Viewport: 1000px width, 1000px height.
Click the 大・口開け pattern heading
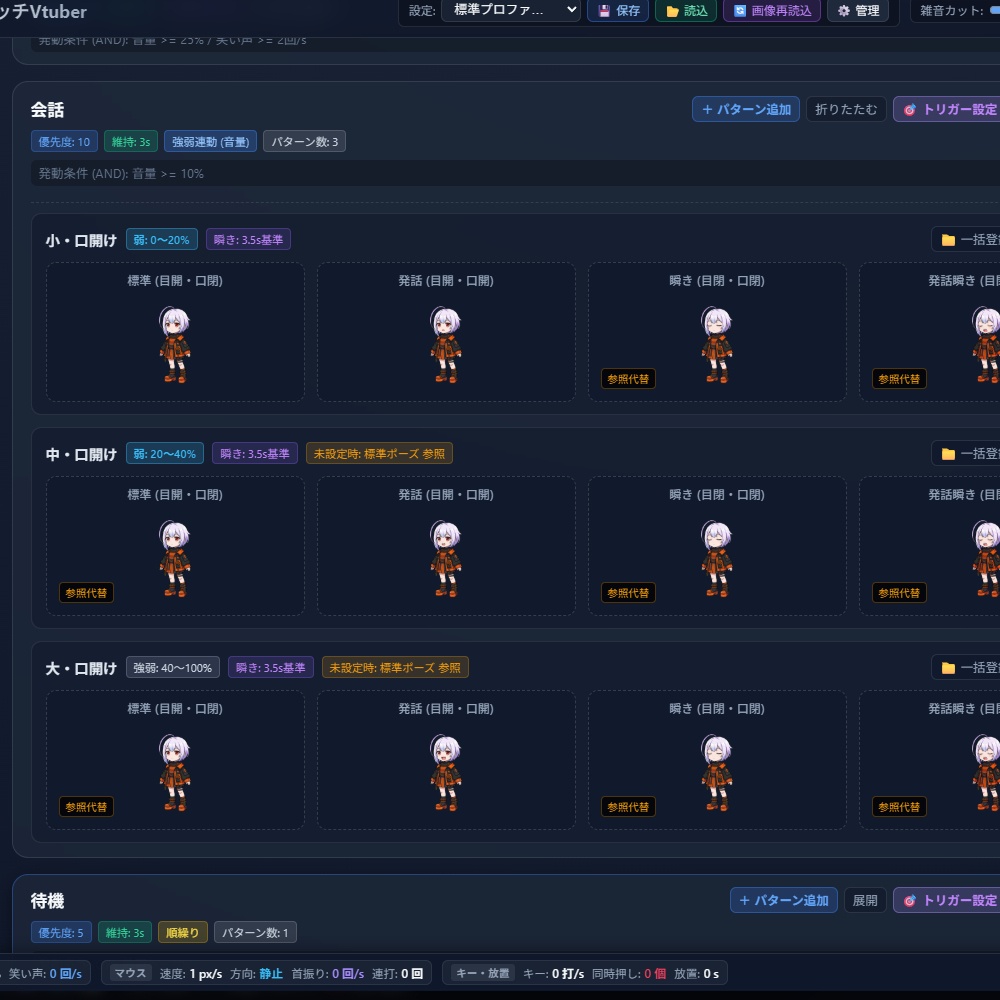pos(81,668)
